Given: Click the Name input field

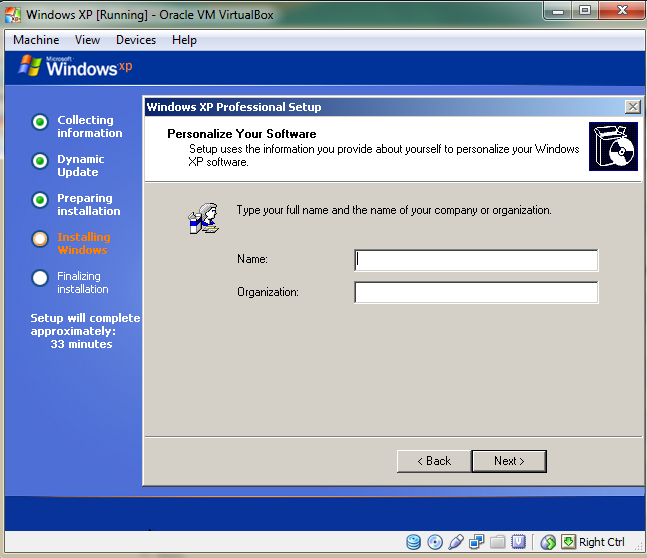Looking at the screenshot, I should point(476,260).
